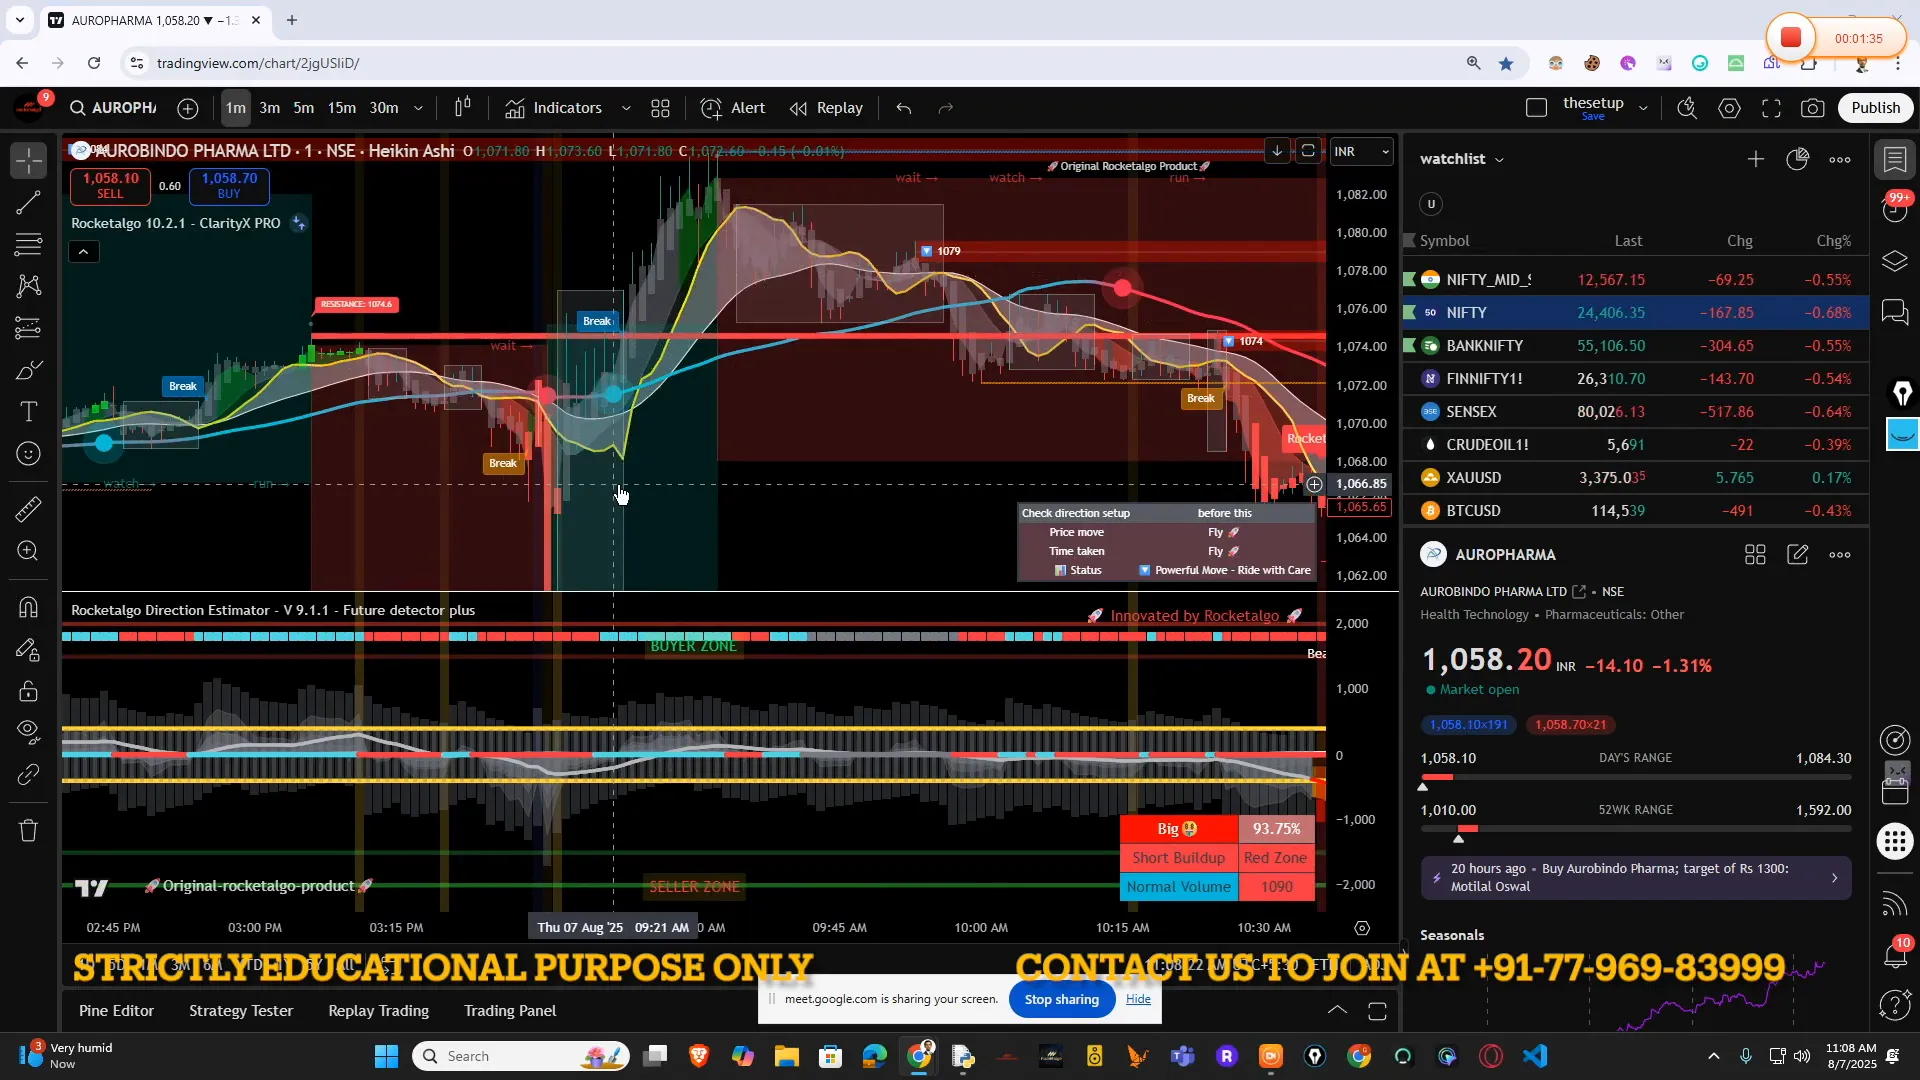Click the 1,058.70 BUY button
This screenshot has height=1080, width=1920.
pyautogui.click(x=229, y=185)
